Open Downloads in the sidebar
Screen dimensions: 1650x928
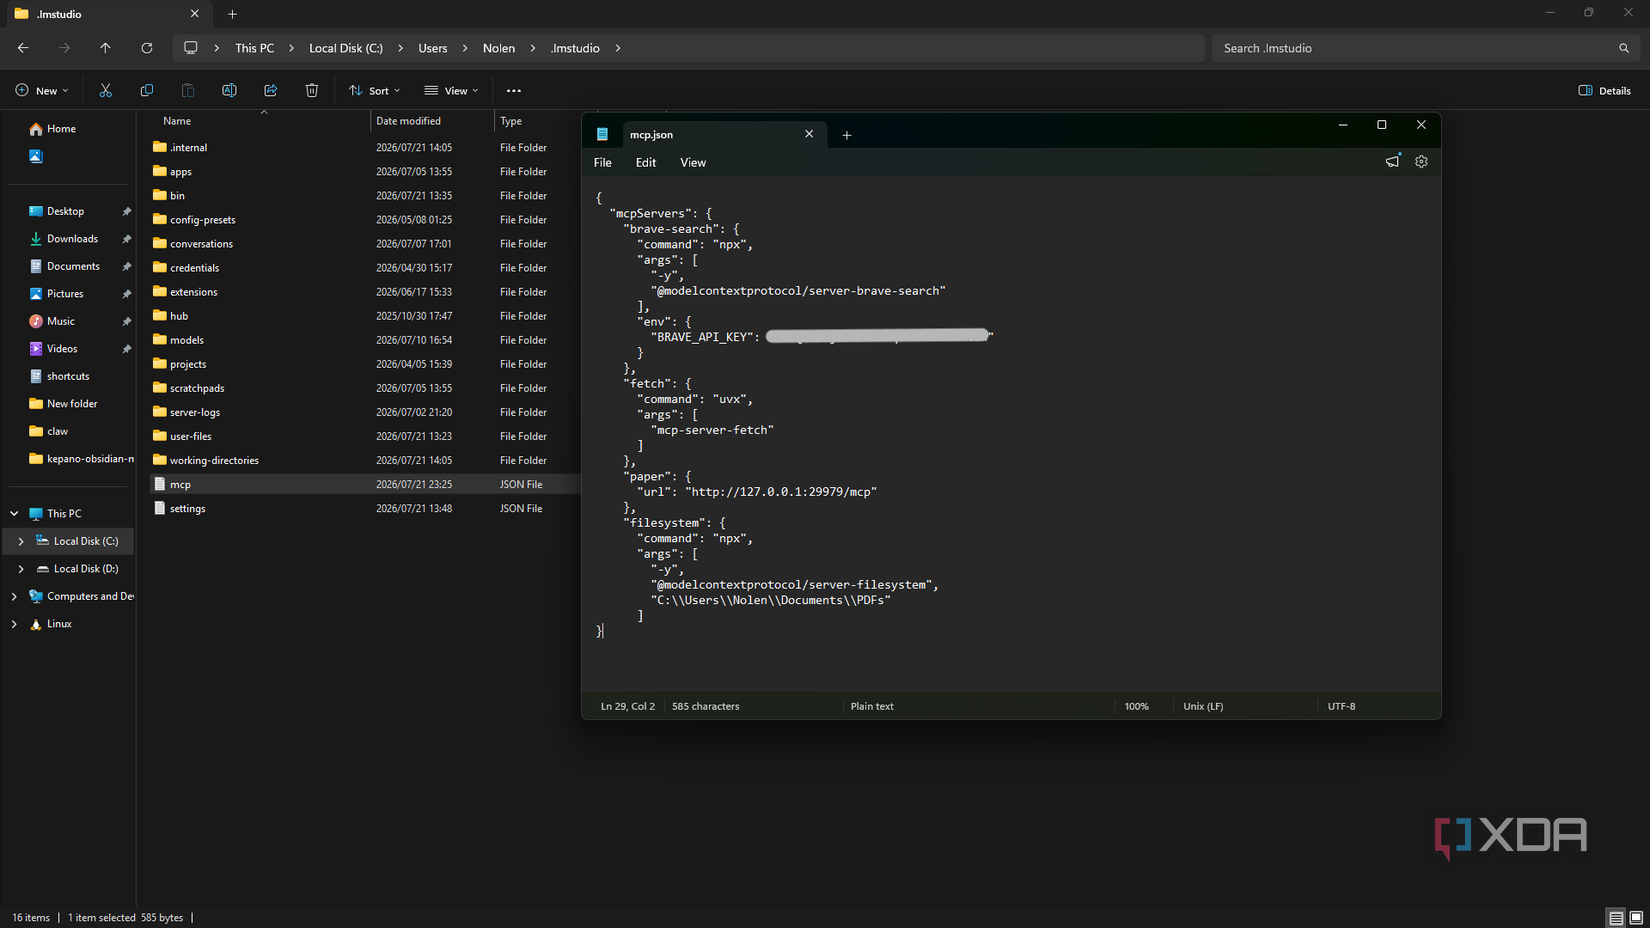point(72,239)
